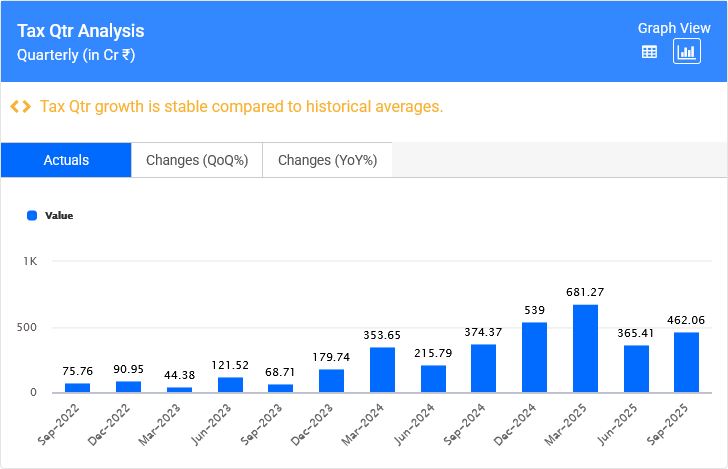Switch to Changes (YoY%) tab
This screenshot has height=469, width=728.
point(327,160)
